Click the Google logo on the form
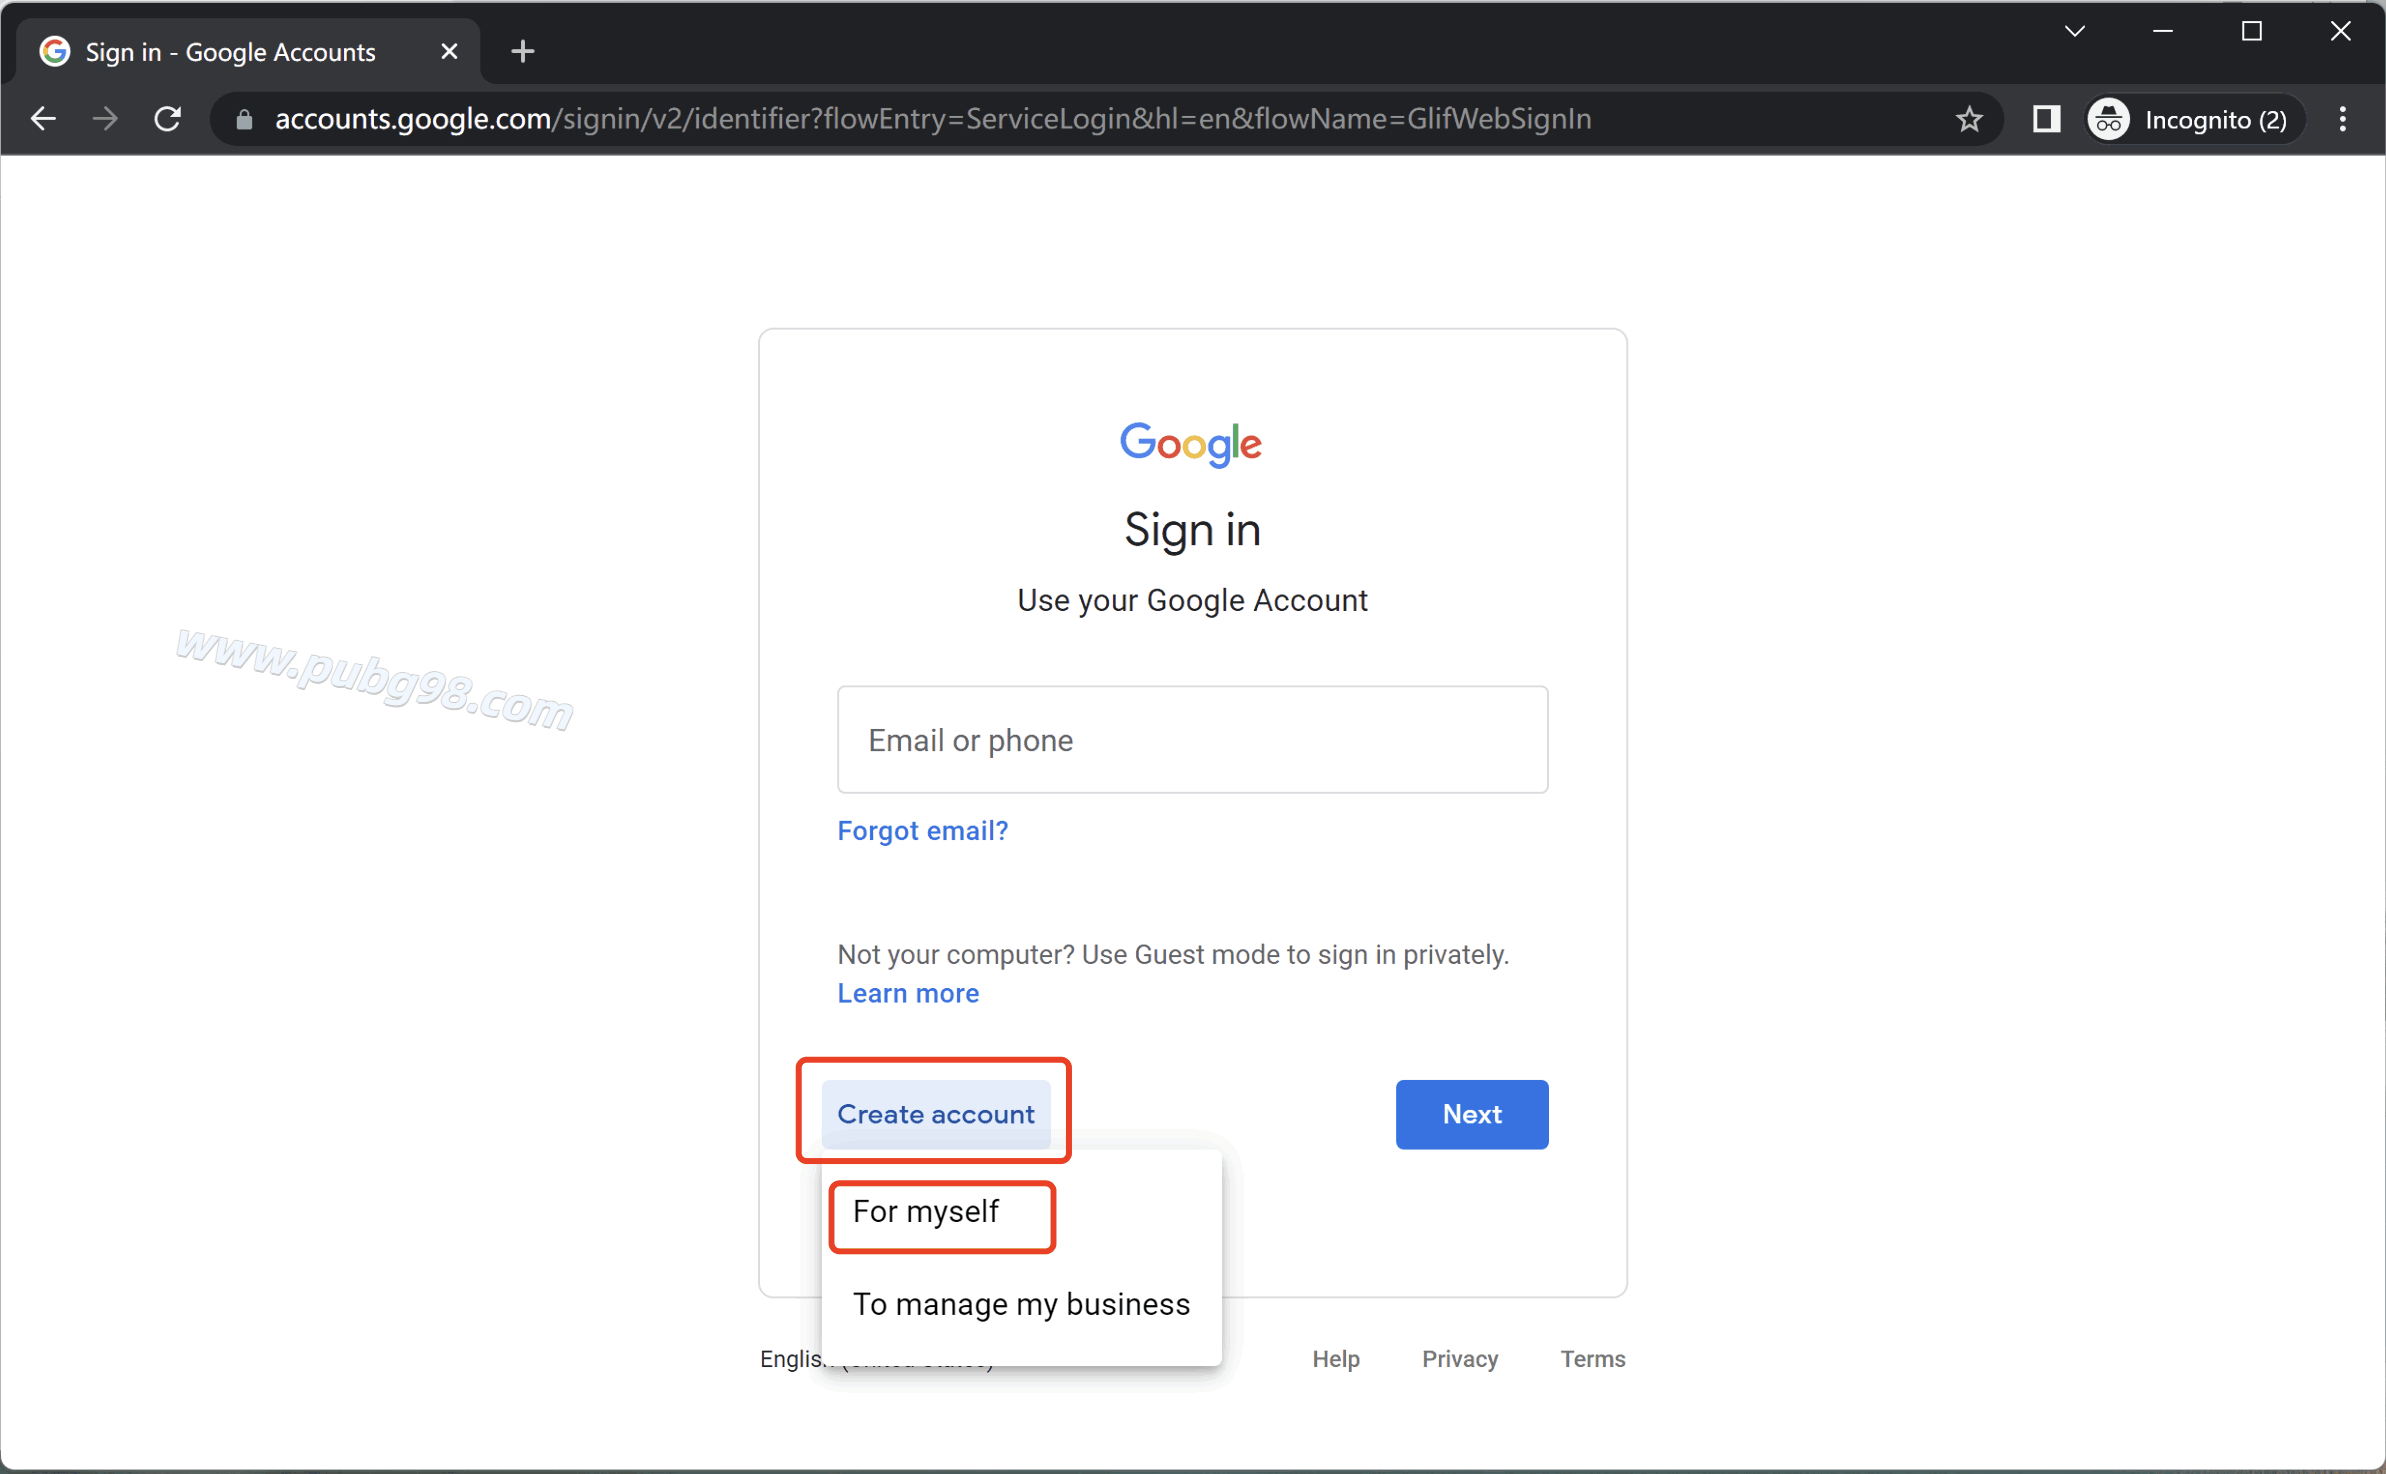The height and width of the screenshot is (1474, 2386). pos(1191,443)
